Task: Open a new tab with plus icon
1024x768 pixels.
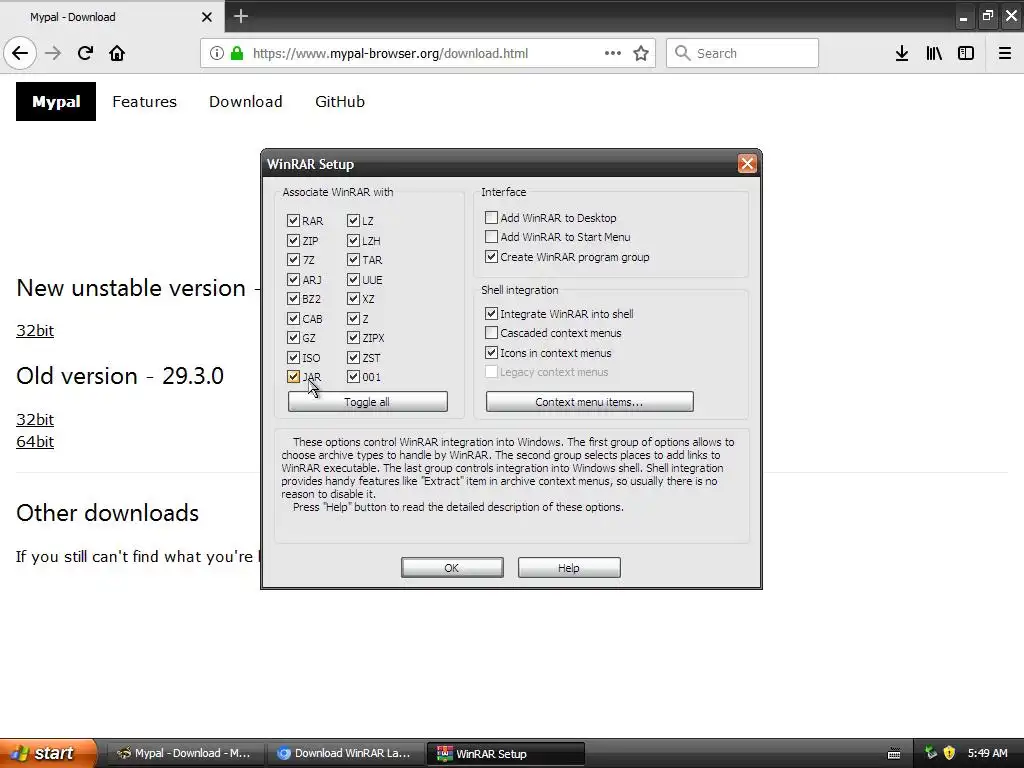Action: coord(240,16)
